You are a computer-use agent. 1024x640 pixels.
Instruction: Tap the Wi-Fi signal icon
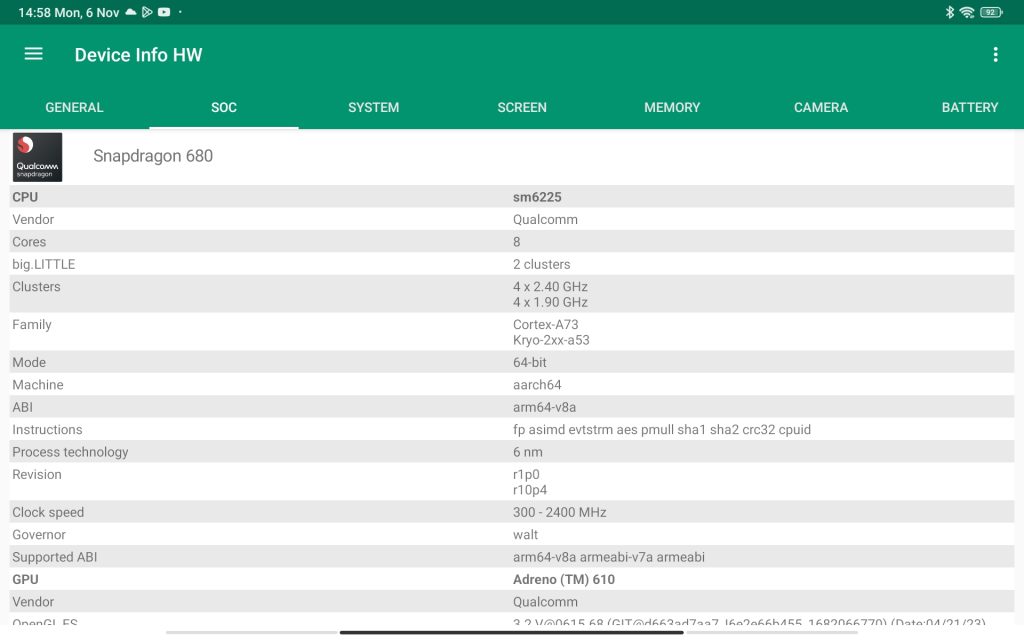[967, 12]
